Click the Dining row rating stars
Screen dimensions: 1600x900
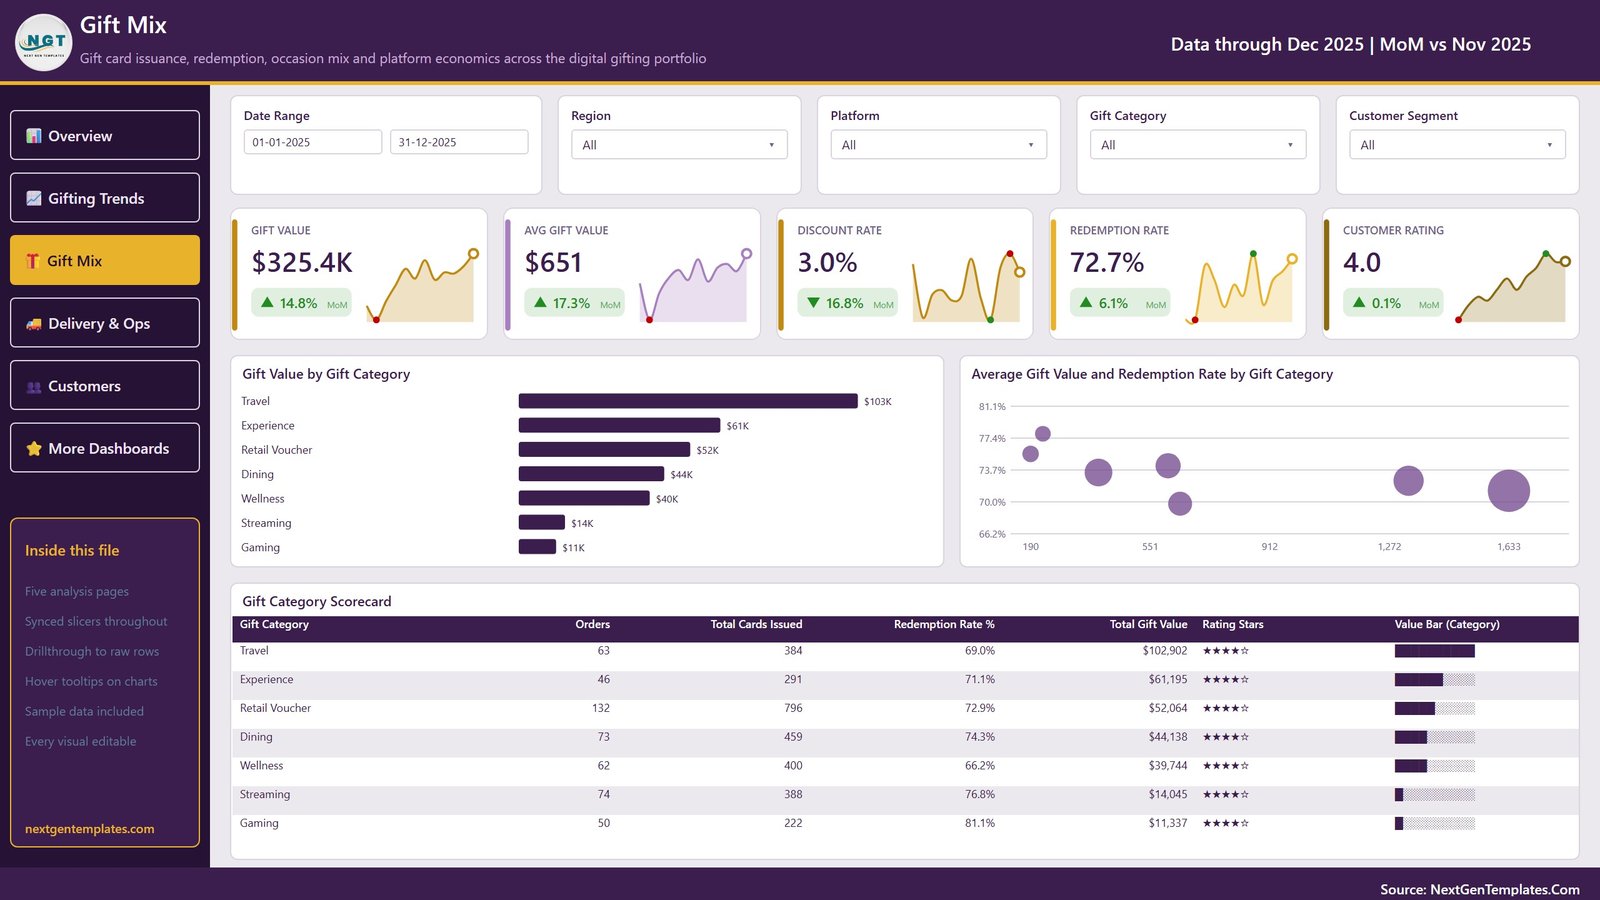pos(1226,737)
